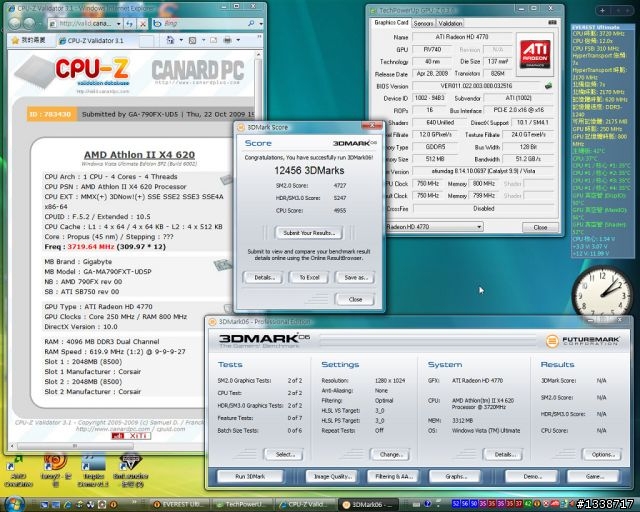Expand the print button dropdown arrow
The width and height of the screenshot is (640, 512).
(238, 40)
